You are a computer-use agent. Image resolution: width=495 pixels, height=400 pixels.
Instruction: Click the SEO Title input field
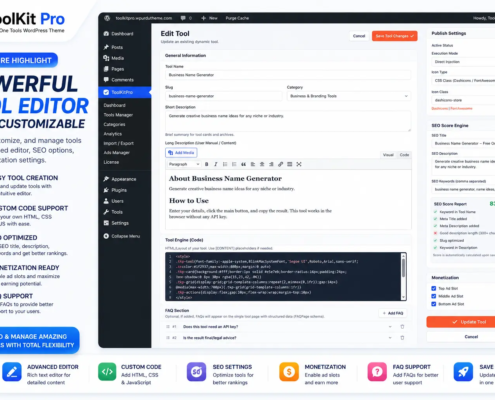coord(463,144)
